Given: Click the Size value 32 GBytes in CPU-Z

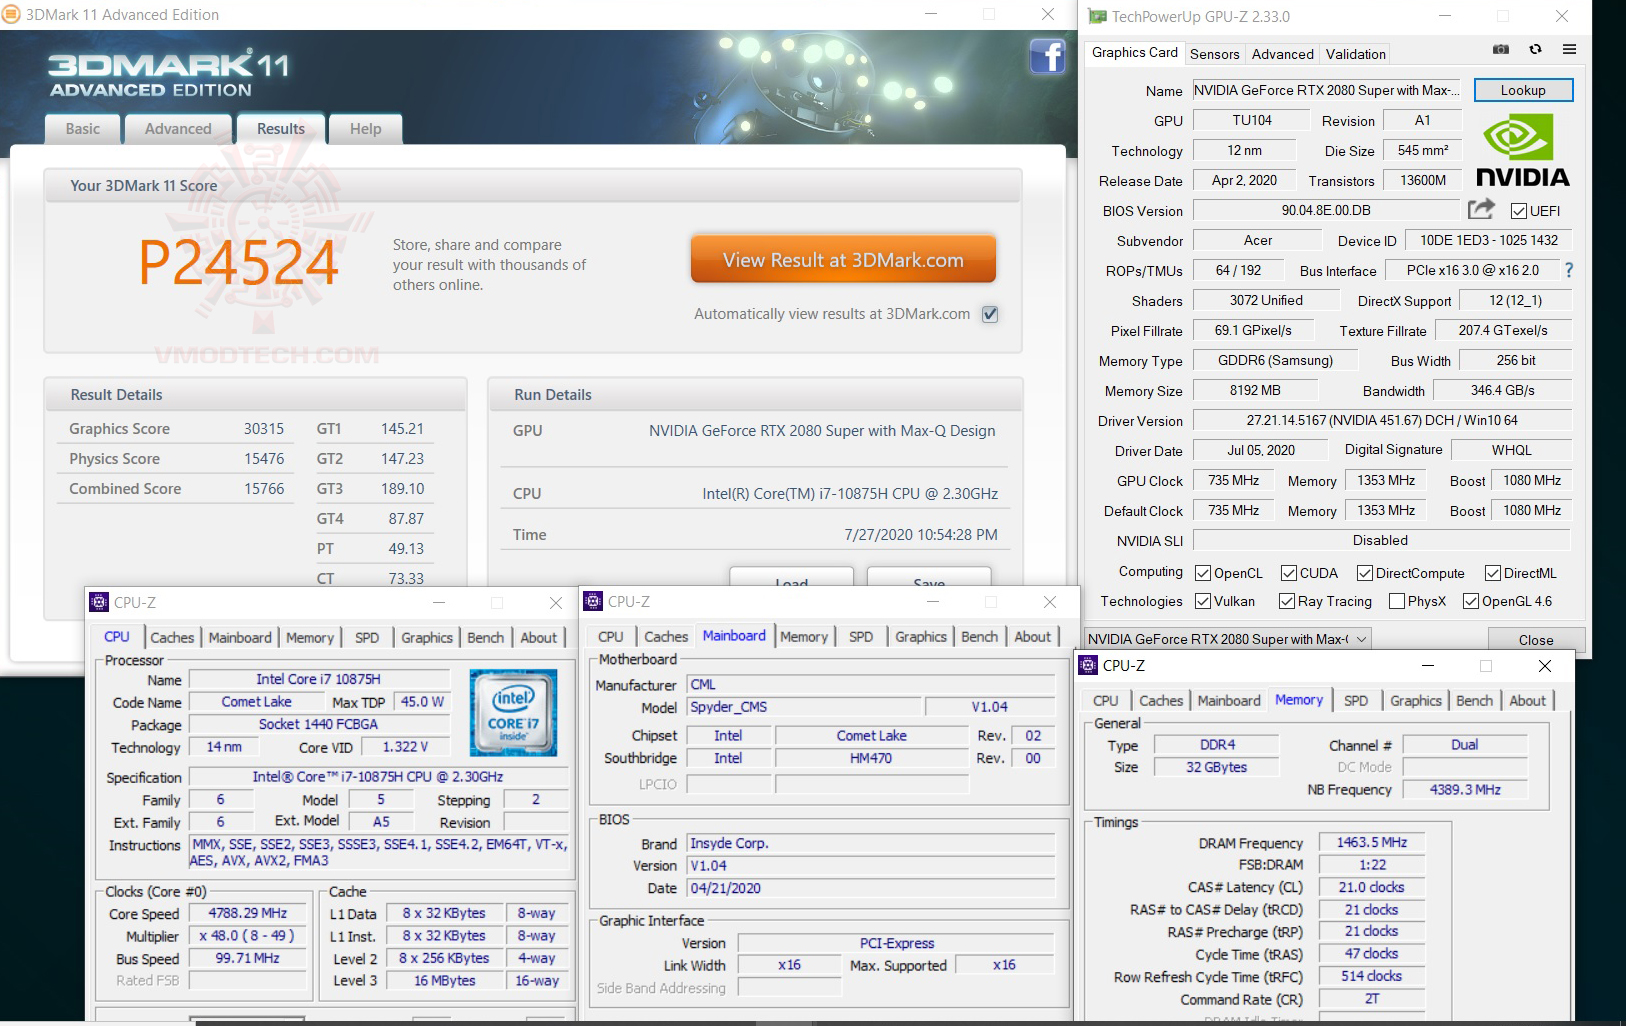Looking at the screenshot, I should [x=1216, y=767].
